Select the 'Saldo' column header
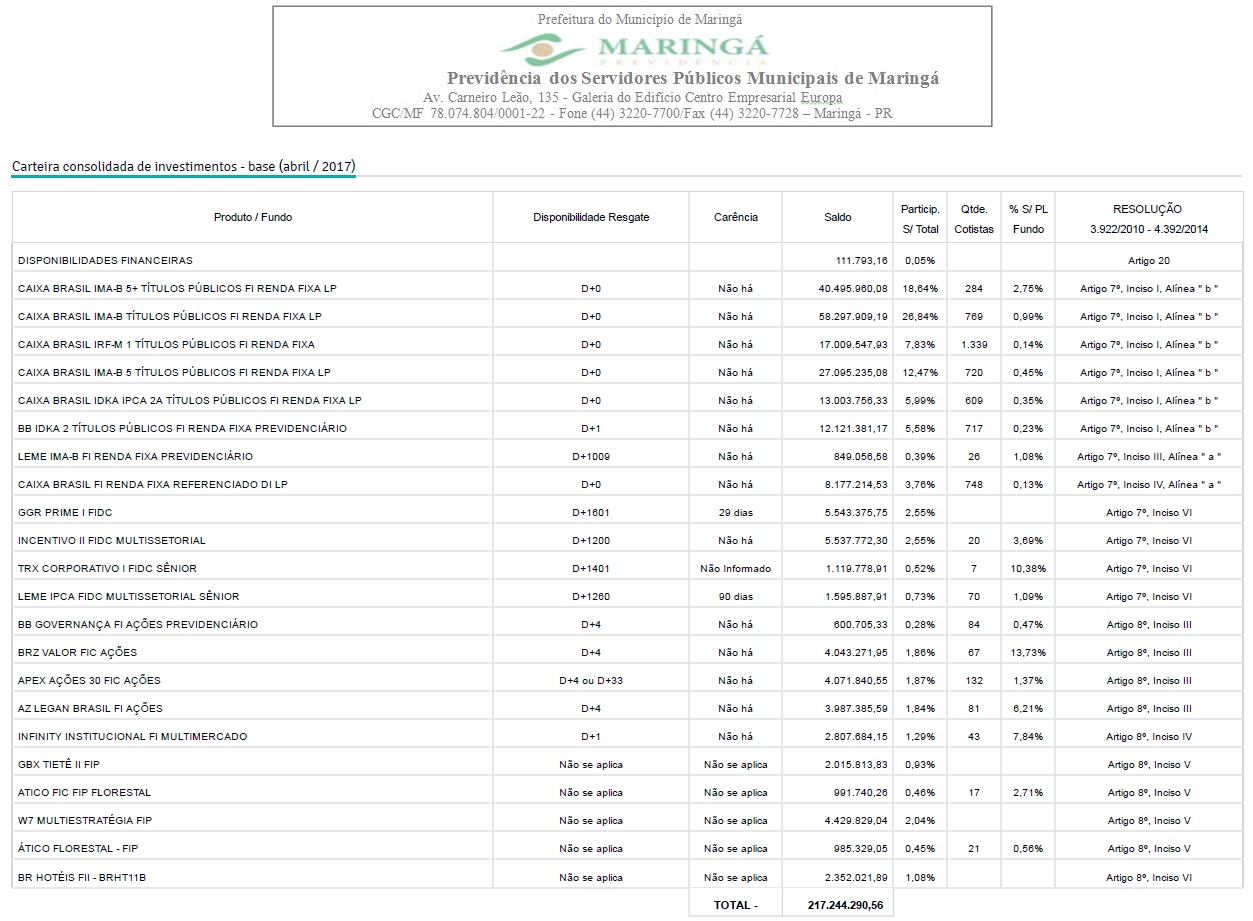Image resolution: width=1253 pixels, height=921 pixels. click(x=837, y=217)
